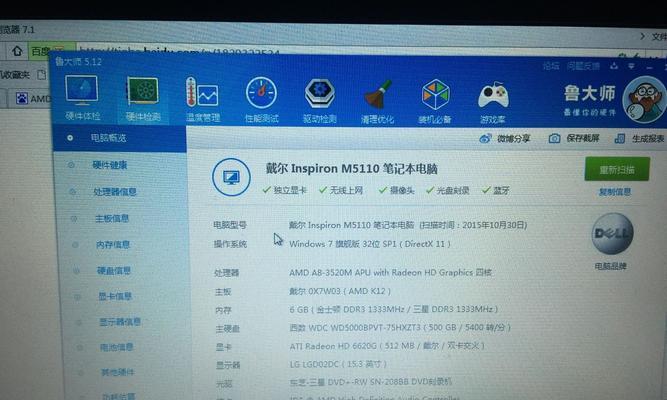The width and height of the screenshot is (667, 400).
Task: Click memory value 6 GB DDR3 1333MHz
Action: pyautogui.click(x=393, y=309)
